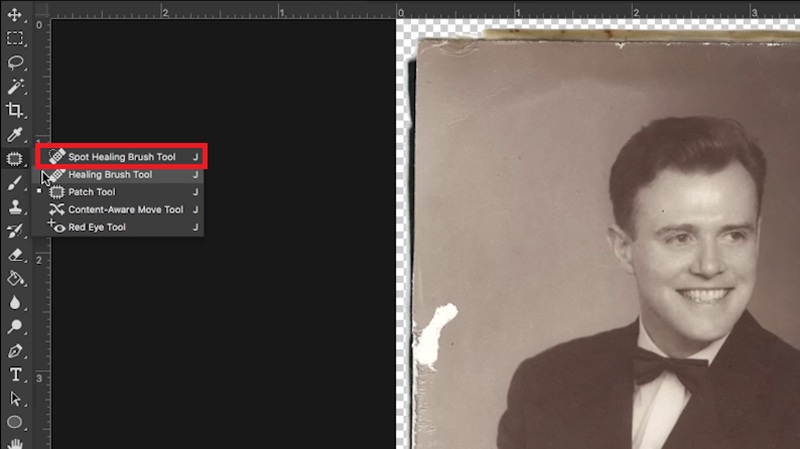Screen dimensions: 800x449
Task: Activate the Type tool
Action: [15, 375]
